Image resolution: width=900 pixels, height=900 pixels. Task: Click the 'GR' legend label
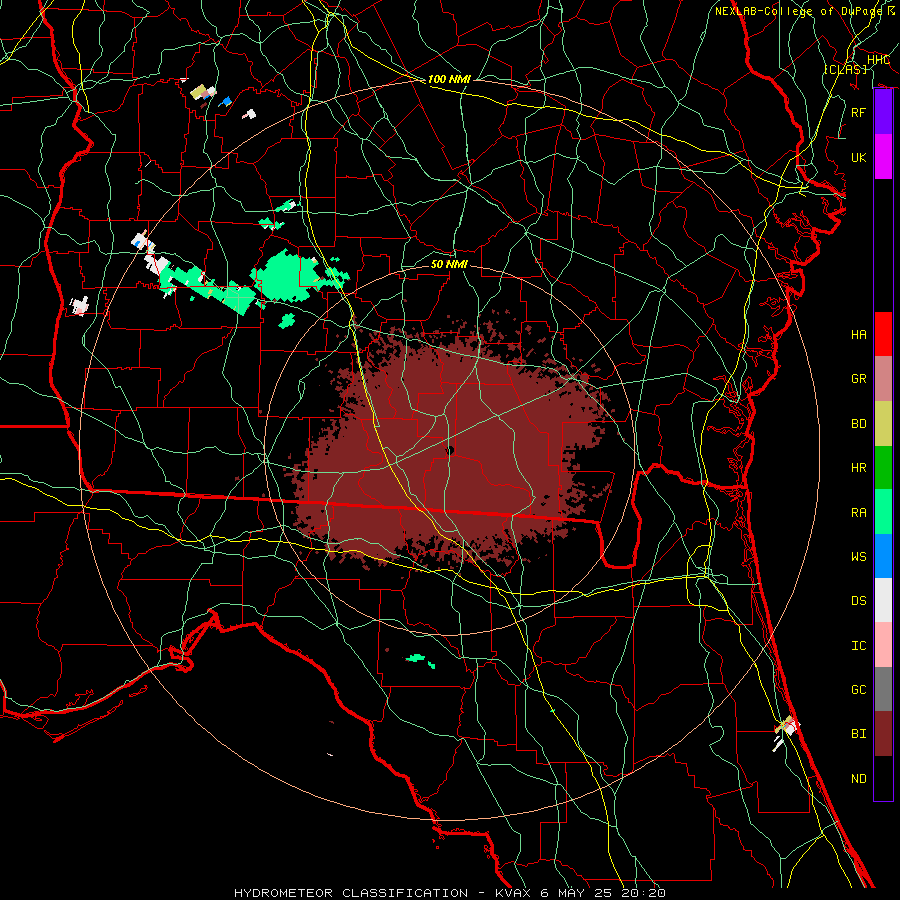859,379
